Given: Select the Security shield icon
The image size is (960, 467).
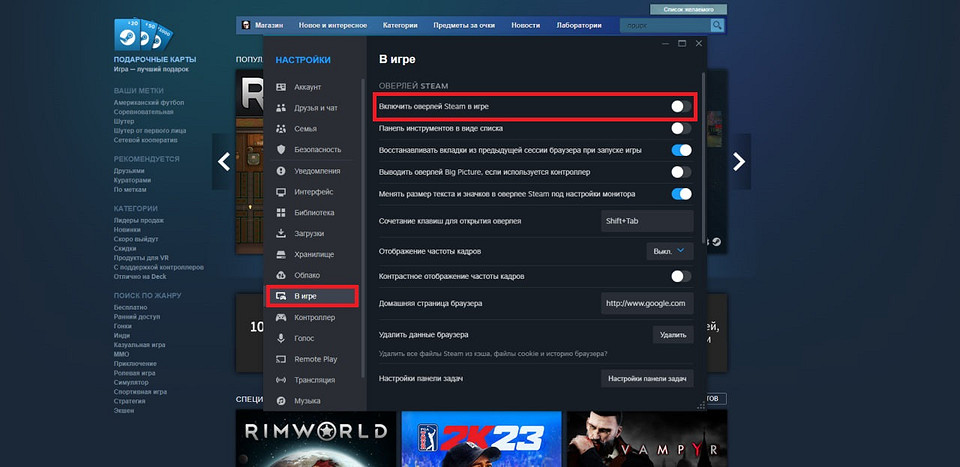Looking at the screenshot, I should [281, 150].
